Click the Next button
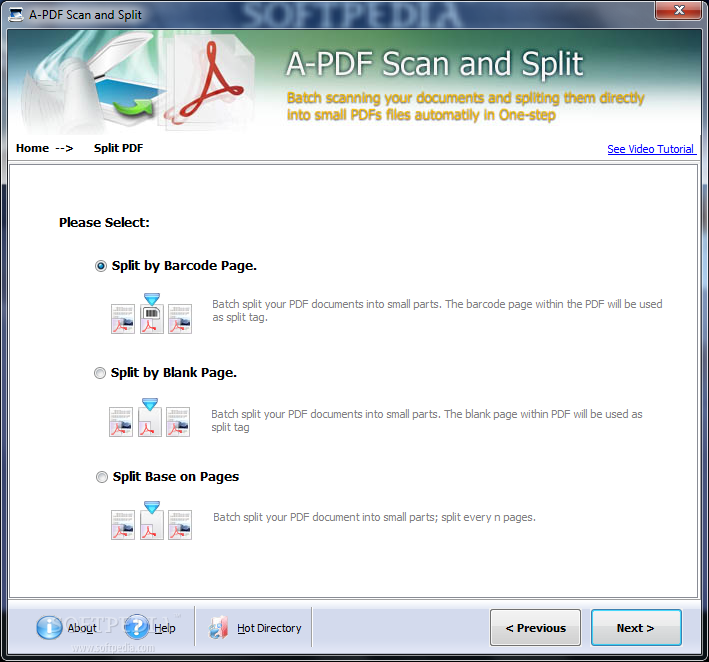The width and height of the screenshot is (709, 662). coord(636,628)
